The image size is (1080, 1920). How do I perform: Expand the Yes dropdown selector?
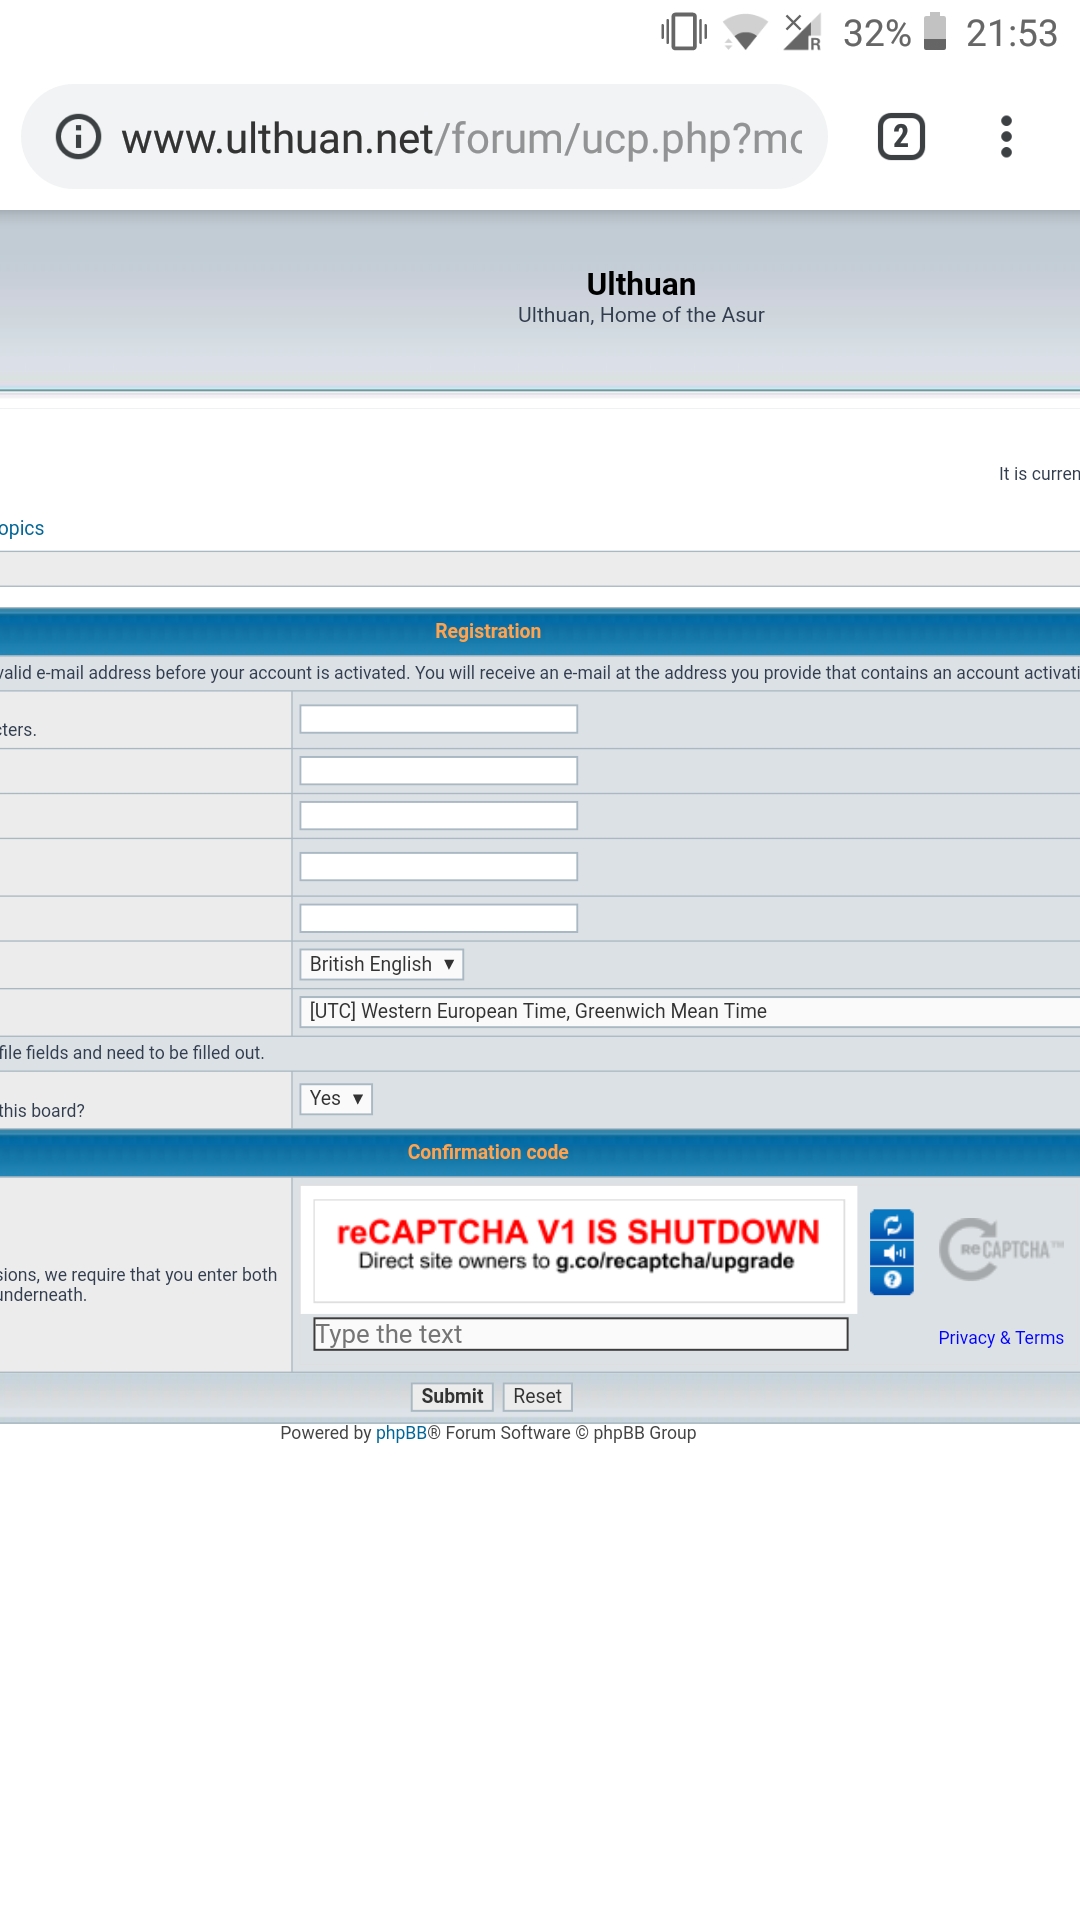pos(336,1098)
